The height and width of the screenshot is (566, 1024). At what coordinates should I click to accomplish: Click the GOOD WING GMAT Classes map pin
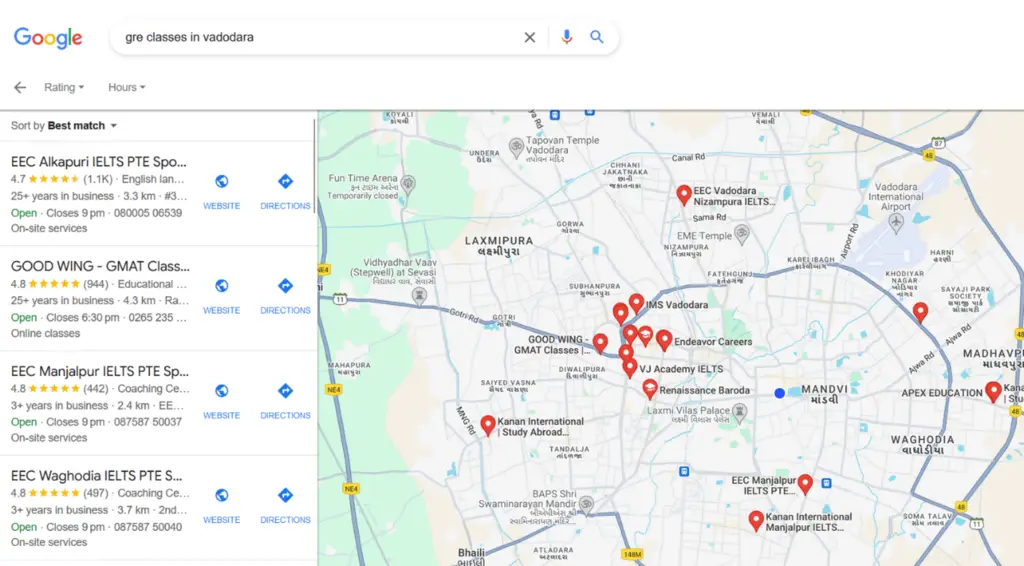point(600,343)
